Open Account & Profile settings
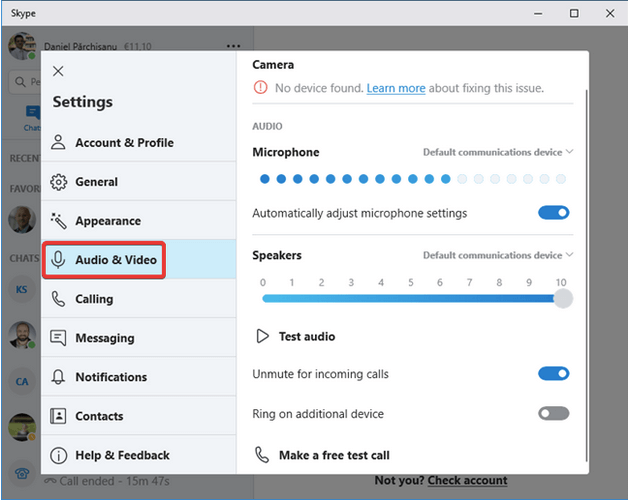The height and width of the screenshot is (501, 628). [x=139, y=143]
